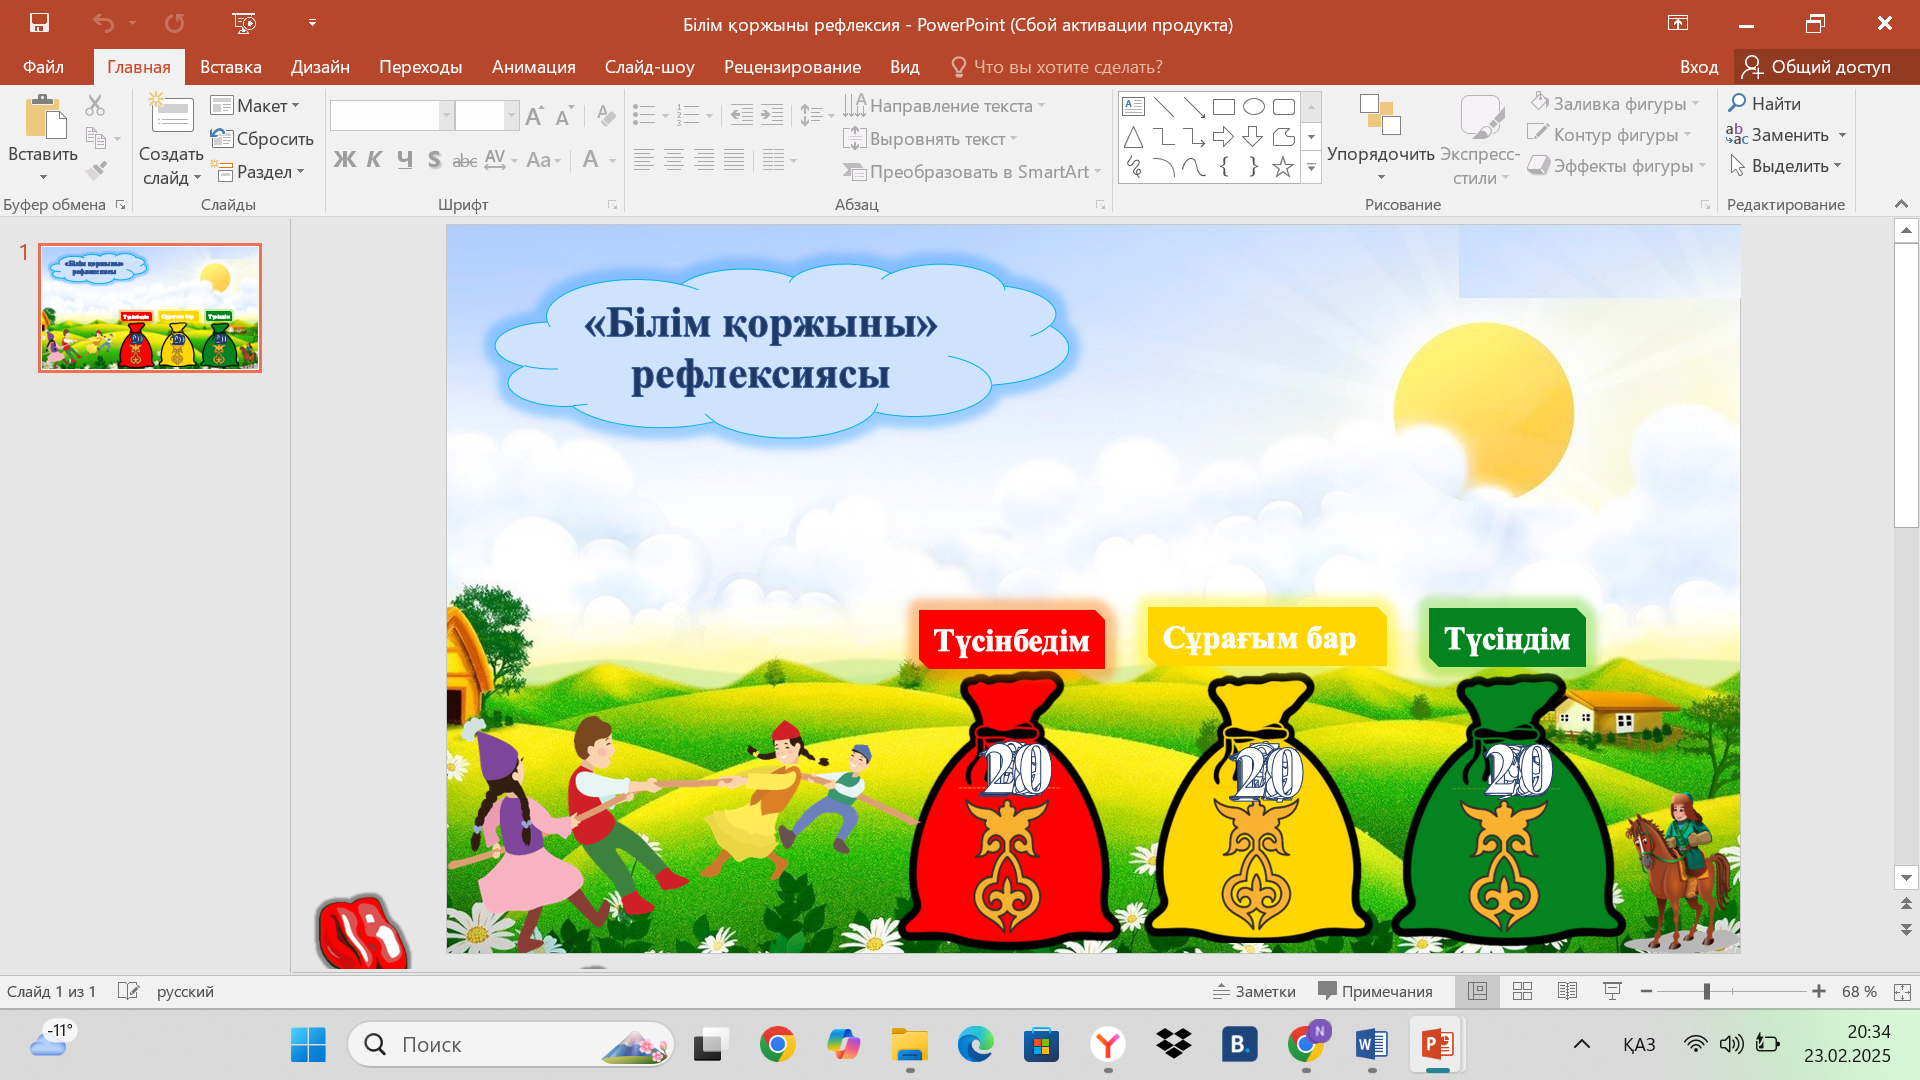1920x1080 pixels.
Task: Click the Save icon in quick access toolbar
Action: pyautogui.click(x=39, y=23)
